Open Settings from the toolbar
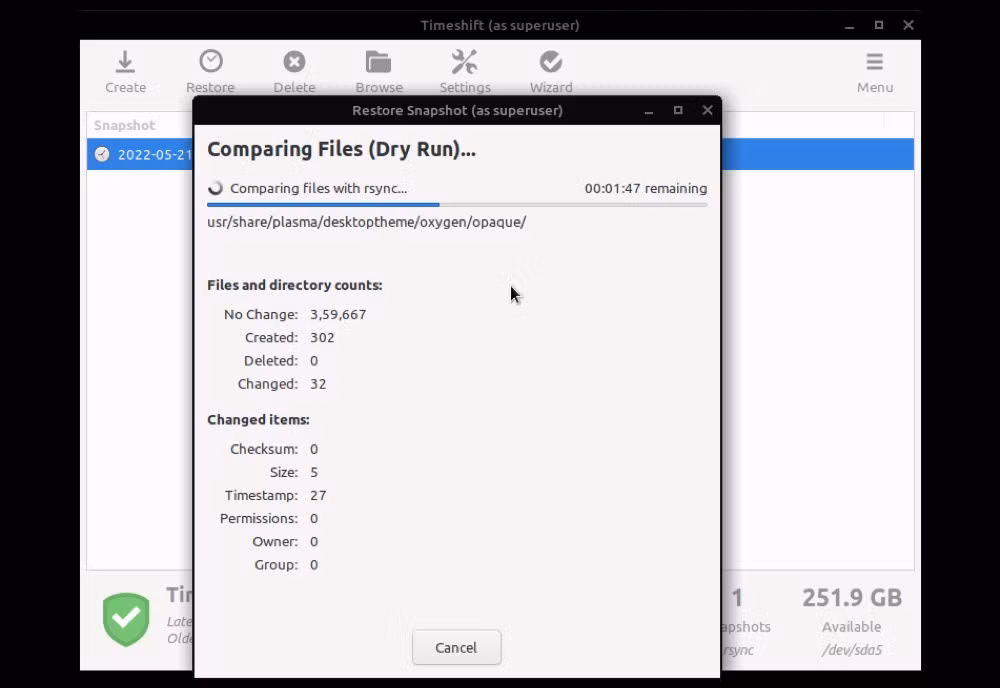This screenshot has height=688, width=1000. [464, 63]
